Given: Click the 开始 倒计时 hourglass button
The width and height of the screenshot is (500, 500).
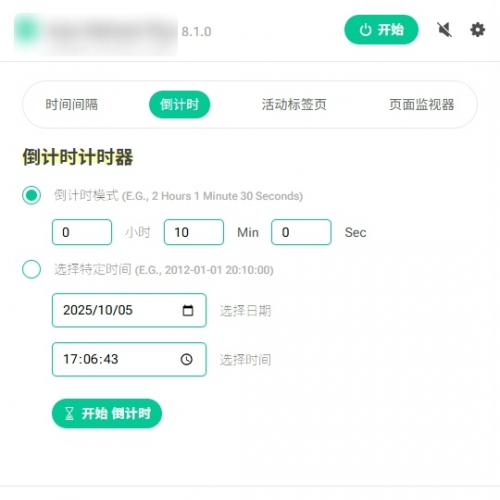Looking at the screenshot, I should [x=107, y=413].
